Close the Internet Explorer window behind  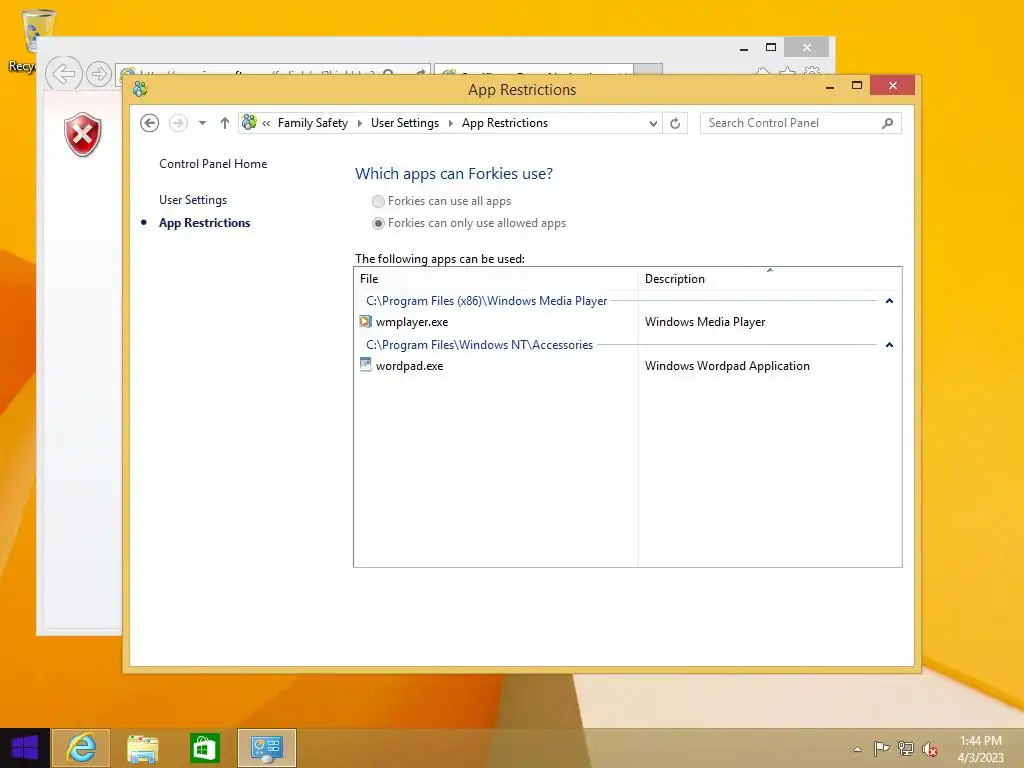tap(807, 47)
